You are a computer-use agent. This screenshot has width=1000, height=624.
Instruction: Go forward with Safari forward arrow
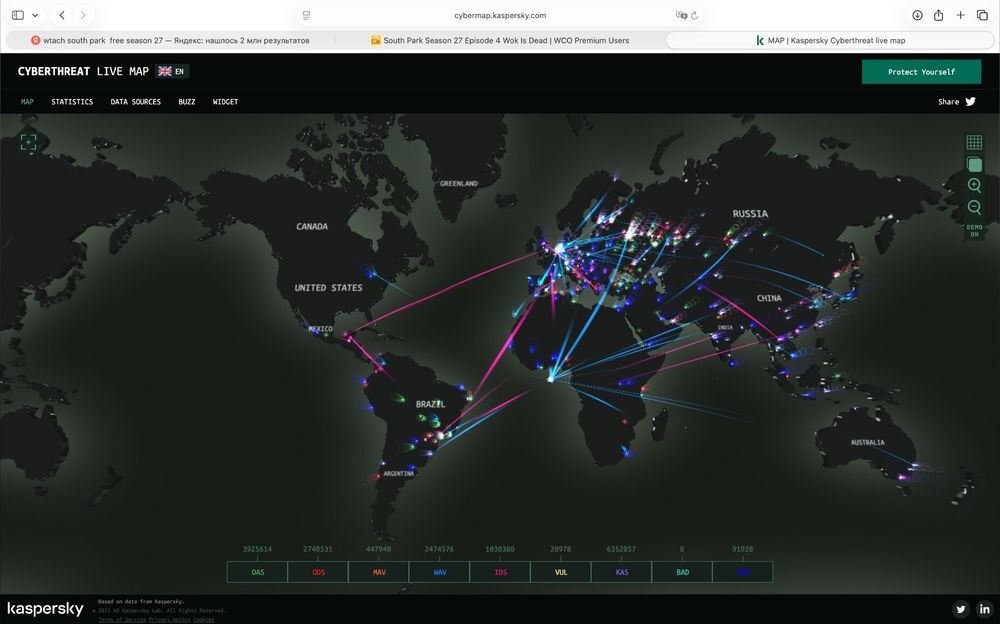pos(83,15)
